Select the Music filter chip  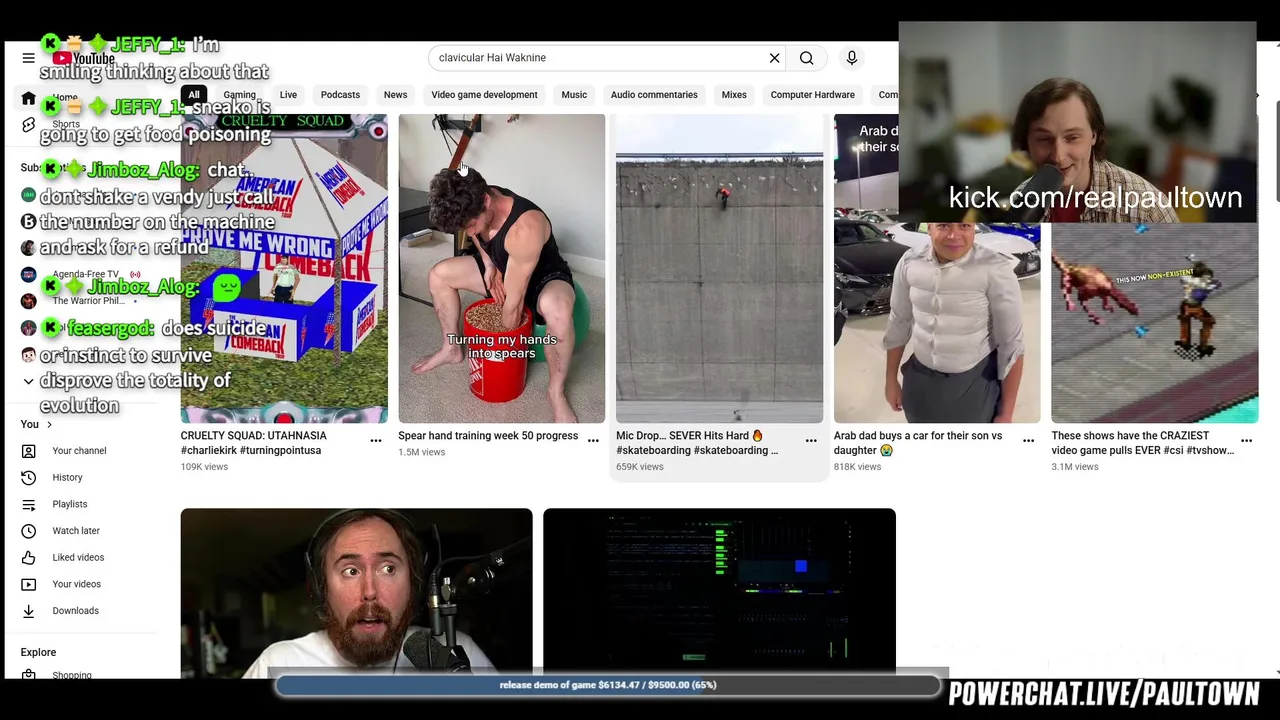point(574,95)
